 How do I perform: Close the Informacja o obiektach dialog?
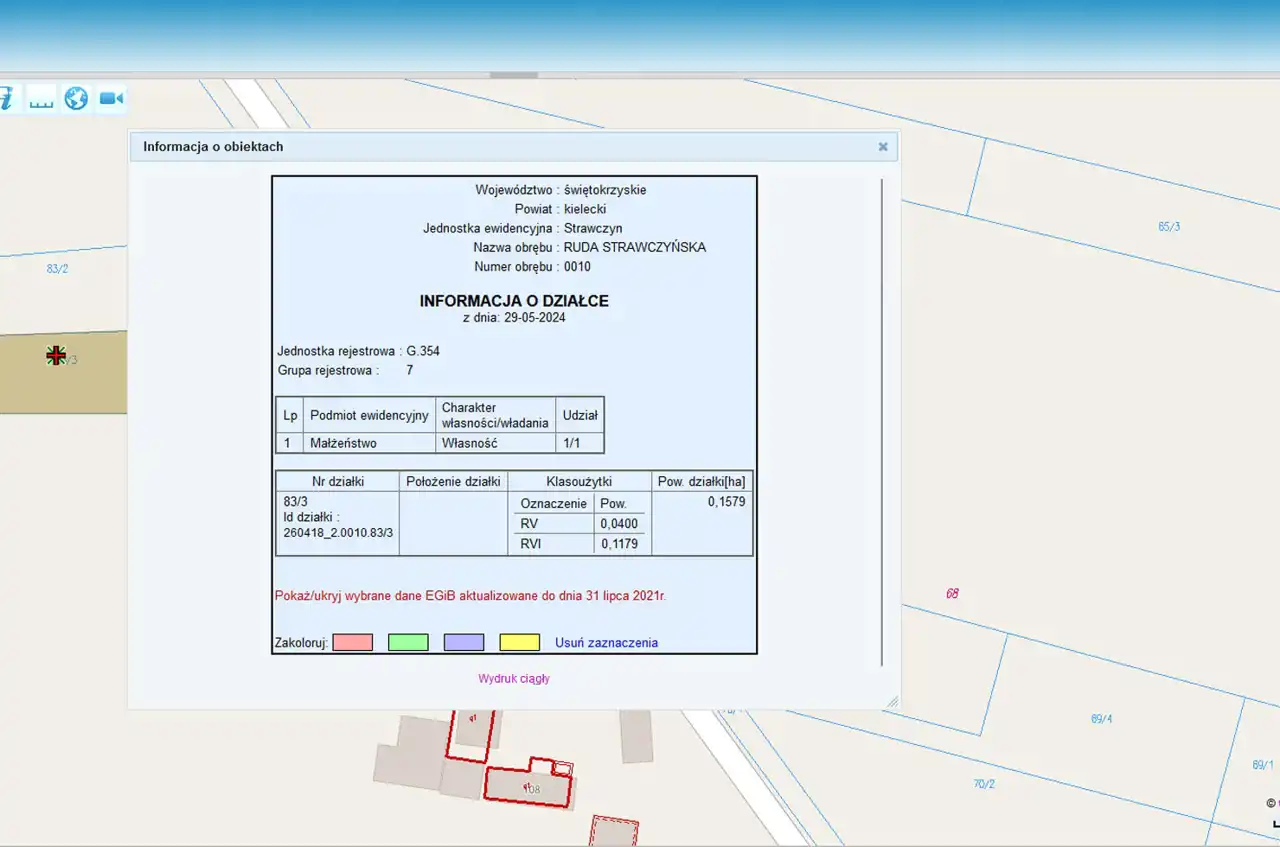point(883,147)
